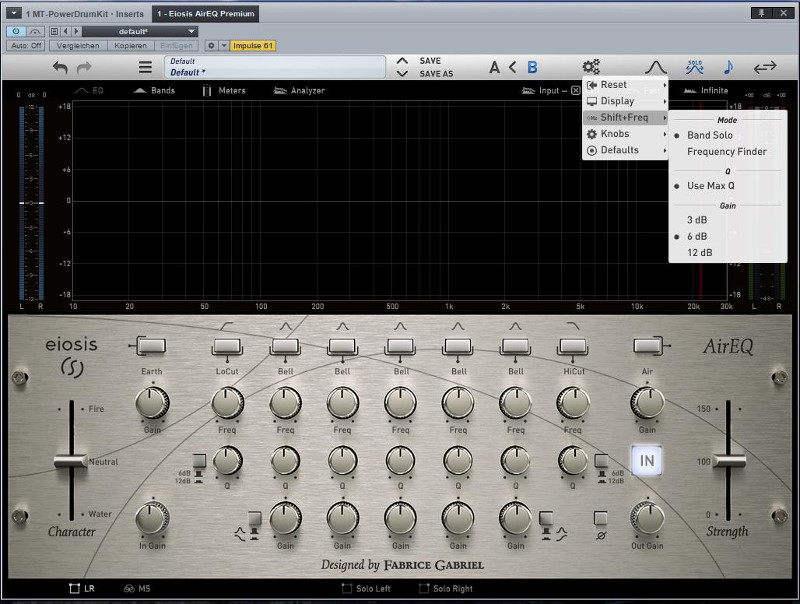Select the LR channel mode

pos(82,589)
